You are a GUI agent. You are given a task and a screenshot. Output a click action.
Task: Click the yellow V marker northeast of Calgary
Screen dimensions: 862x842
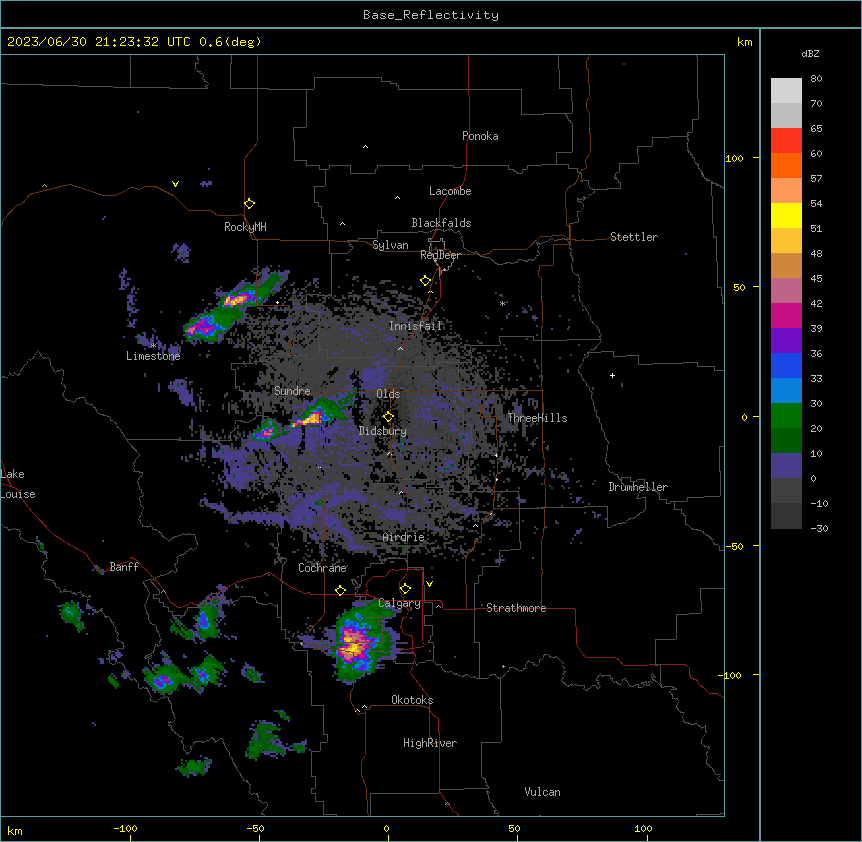(429, 584)
